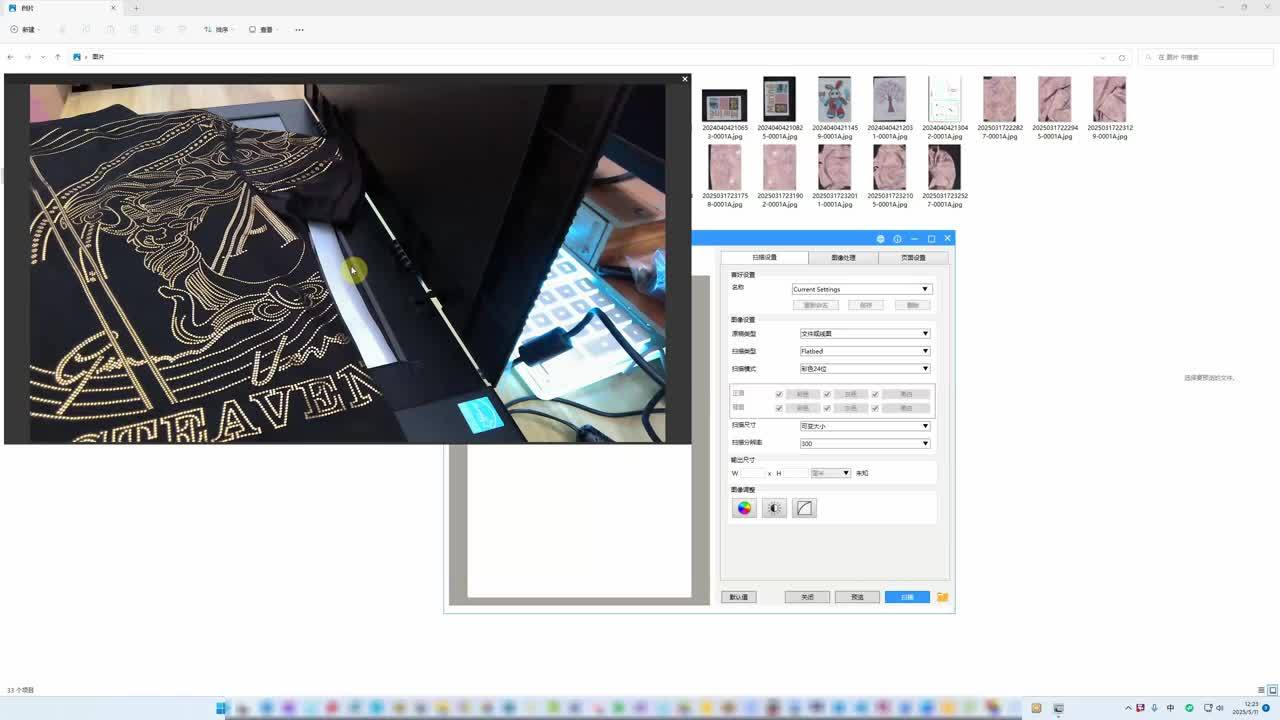Open the color adjustment wheel icon
Viewport: 1280px width, 720px height.
(744, 508)
